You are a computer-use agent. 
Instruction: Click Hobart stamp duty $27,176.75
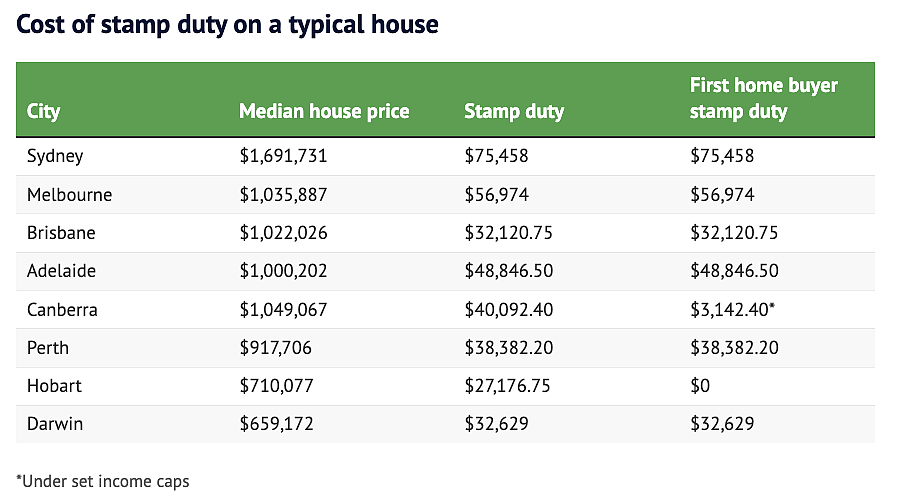(507, 386)
